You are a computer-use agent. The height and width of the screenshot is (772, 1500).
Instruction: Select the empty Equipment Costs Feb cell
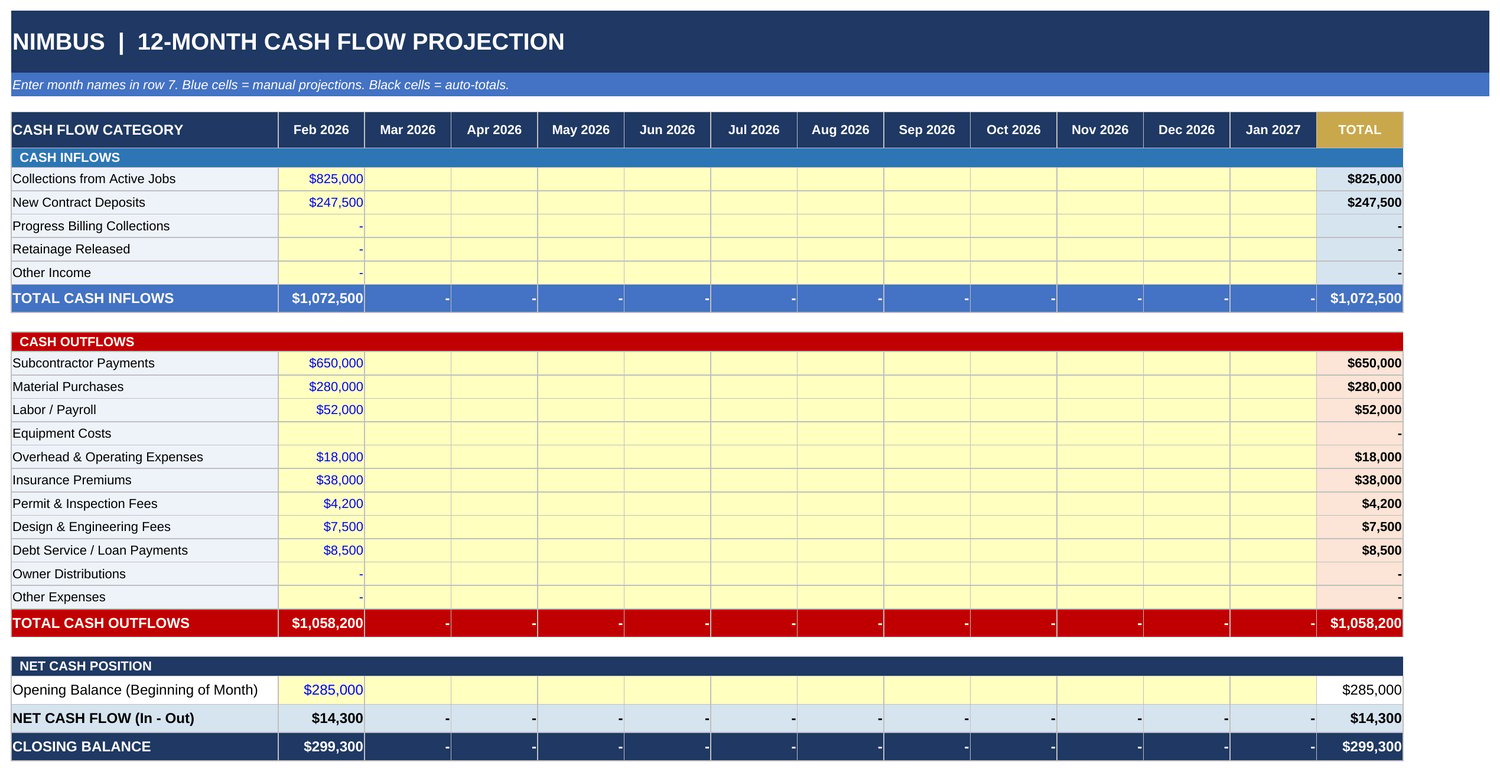(x=321, y=434)
